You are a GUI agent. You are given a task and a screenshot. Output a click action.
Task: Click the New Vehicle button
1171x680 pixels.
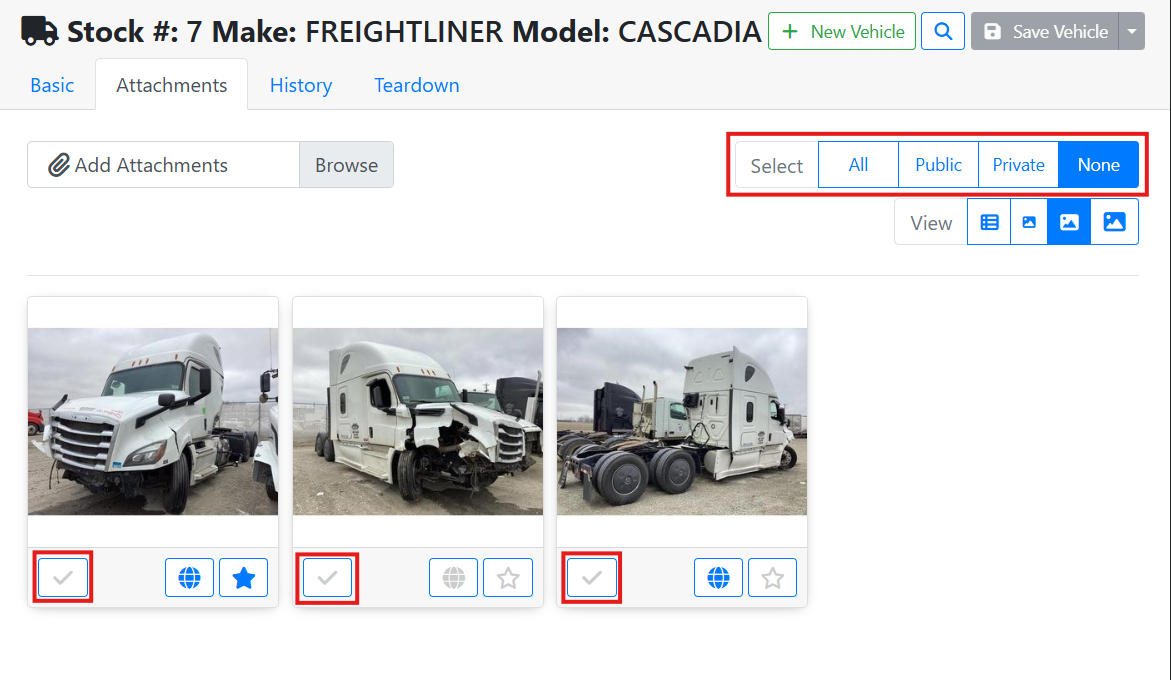point(842,31)
